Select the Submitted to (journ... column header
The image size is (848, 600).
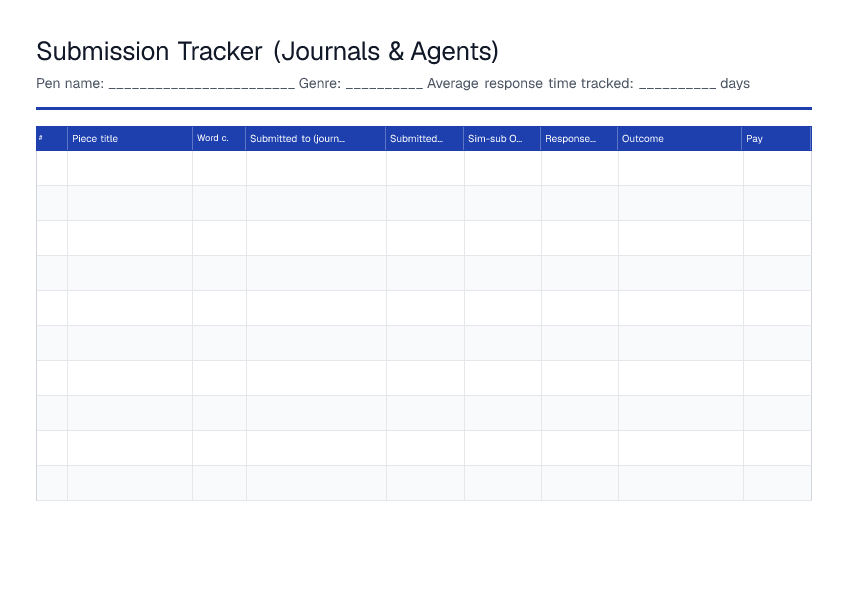[316, 139]
